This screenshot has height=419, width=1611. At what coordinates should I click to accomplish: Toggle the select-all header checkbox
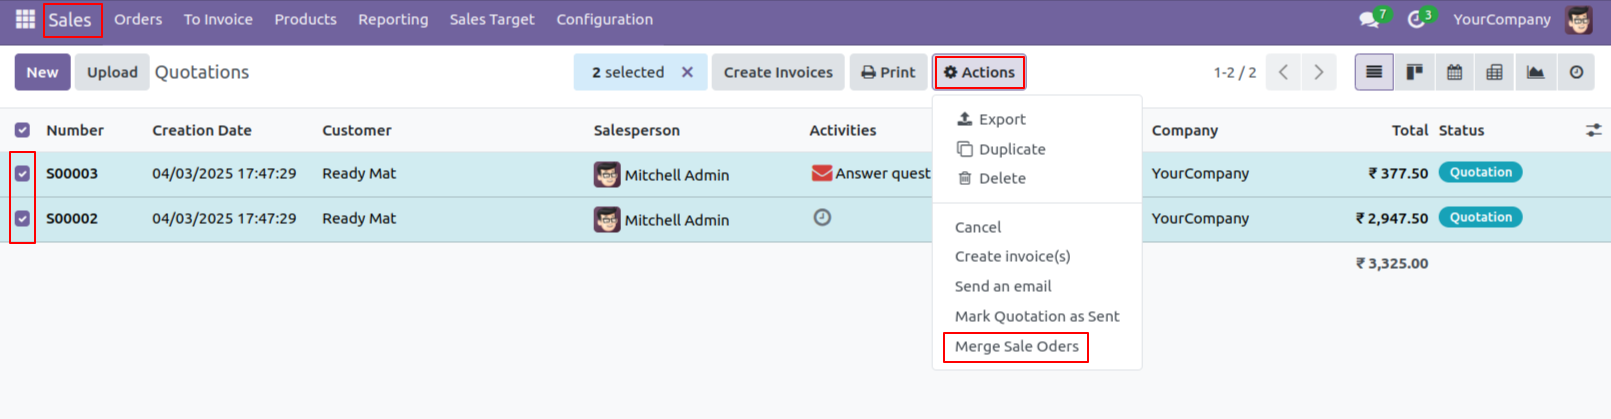(22, 130)
